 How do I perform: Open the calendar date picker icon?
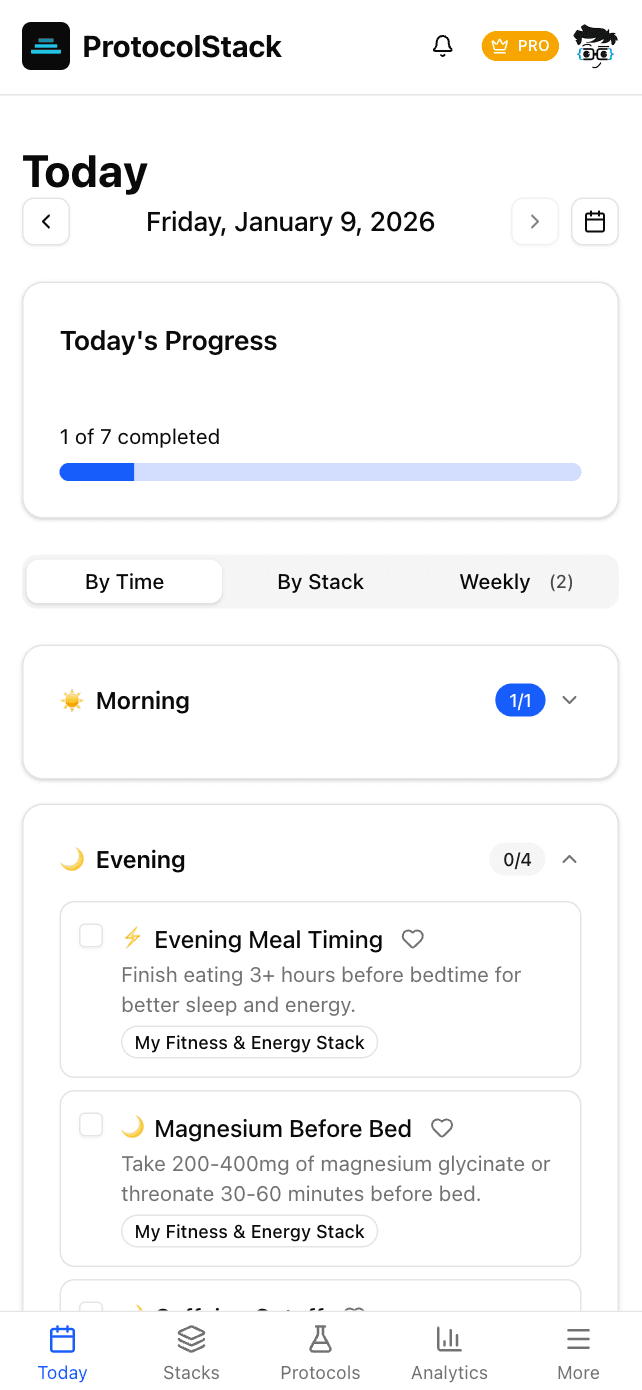[x=595, y=221]
